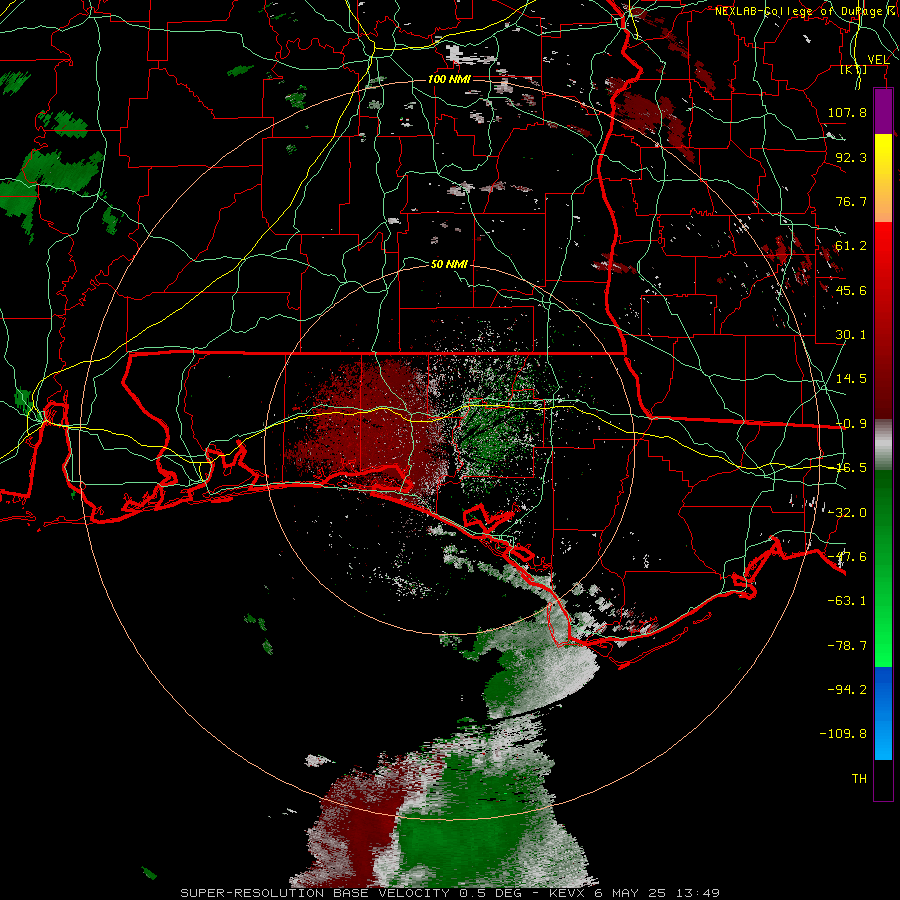This screenshot has height=900, width=900.
Task: Click the "100 NMI" range ring label
Action: (x=449, y=79)
